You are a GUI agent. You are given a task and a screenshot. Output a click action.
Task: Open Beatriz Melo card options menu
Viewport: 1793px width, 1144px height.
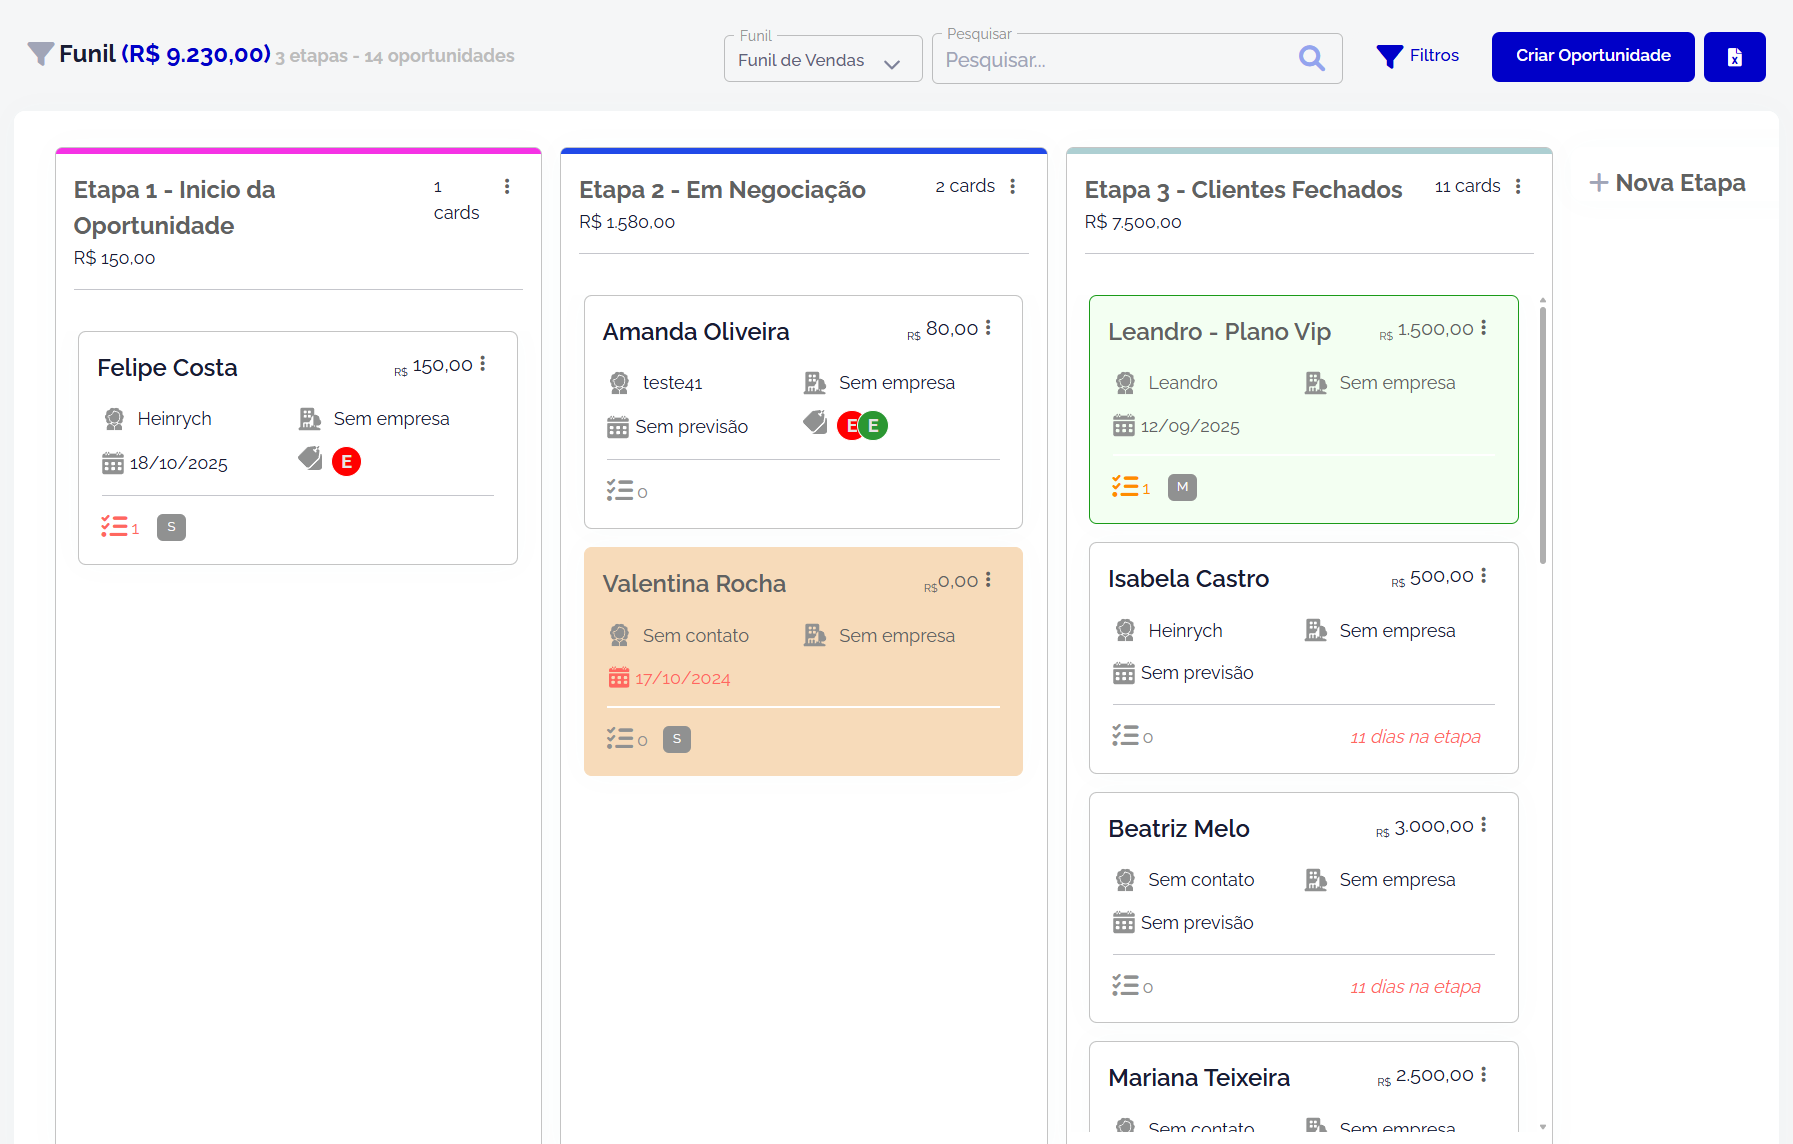pos(1484,825)
